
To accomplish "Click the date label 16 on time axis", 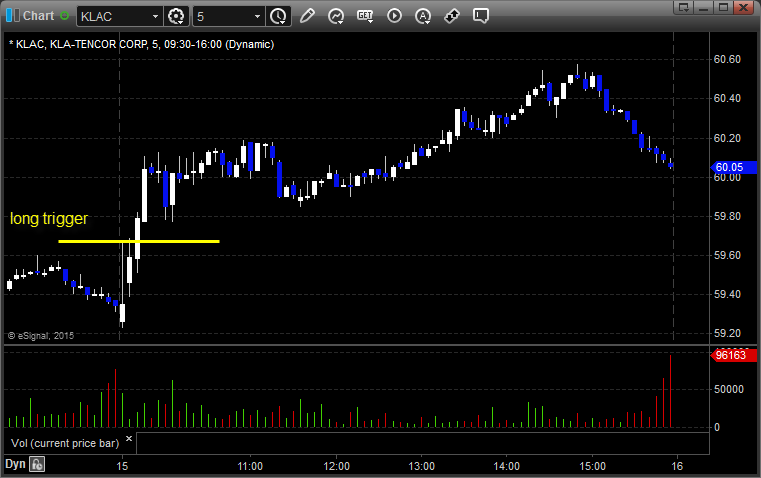I will (677, 466).
